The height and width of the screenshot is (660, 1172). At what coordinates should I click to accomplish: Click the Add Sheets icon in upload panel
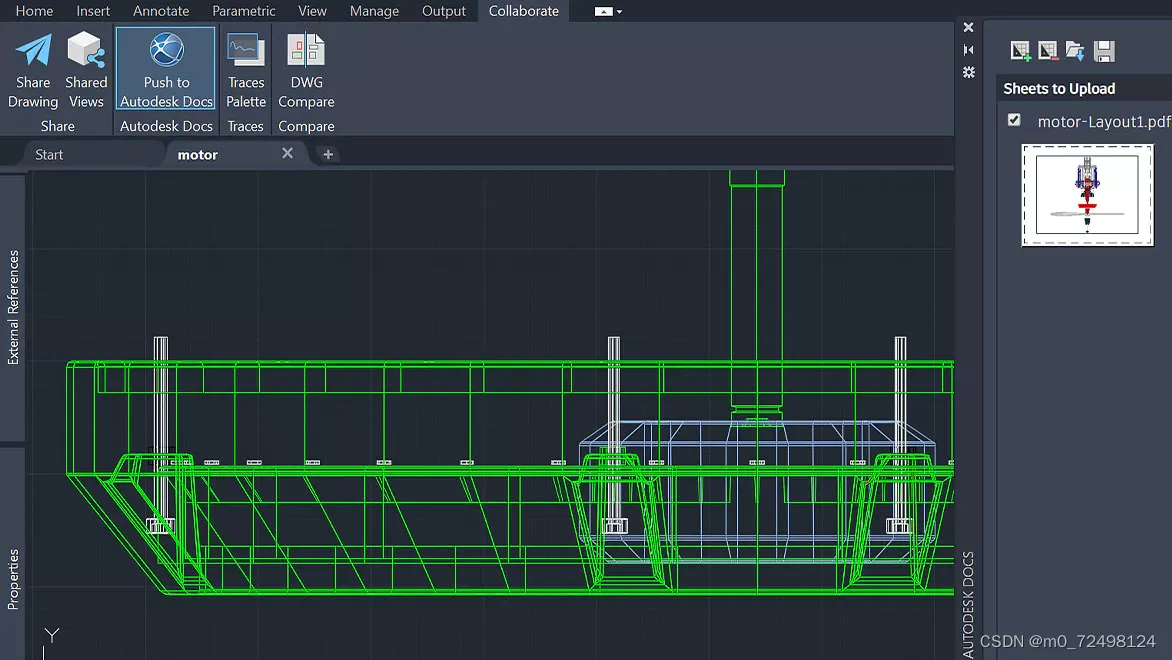click(x=1021, y=50)
